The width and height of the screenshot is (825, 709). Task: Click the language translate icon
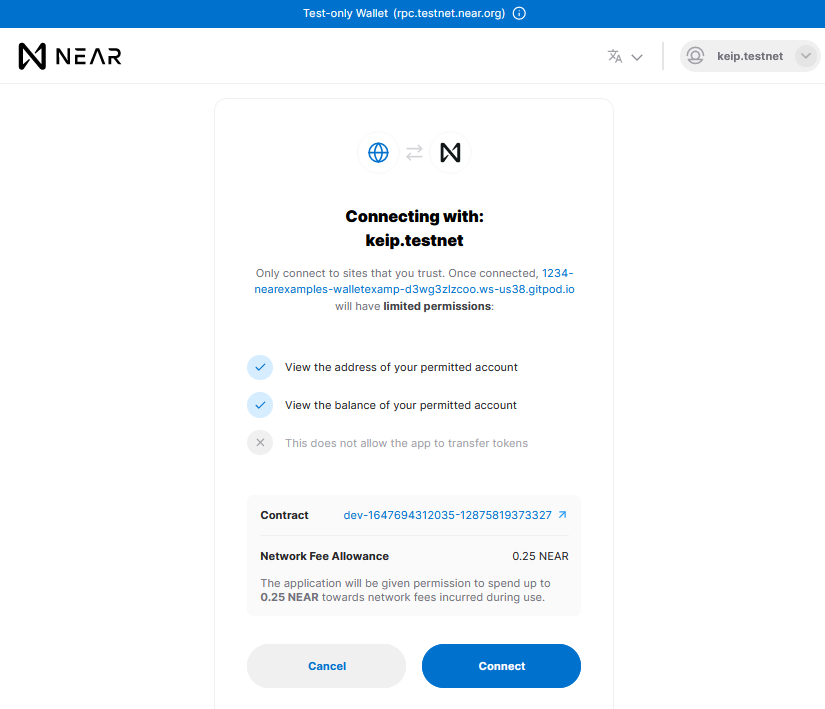[615, 56]
